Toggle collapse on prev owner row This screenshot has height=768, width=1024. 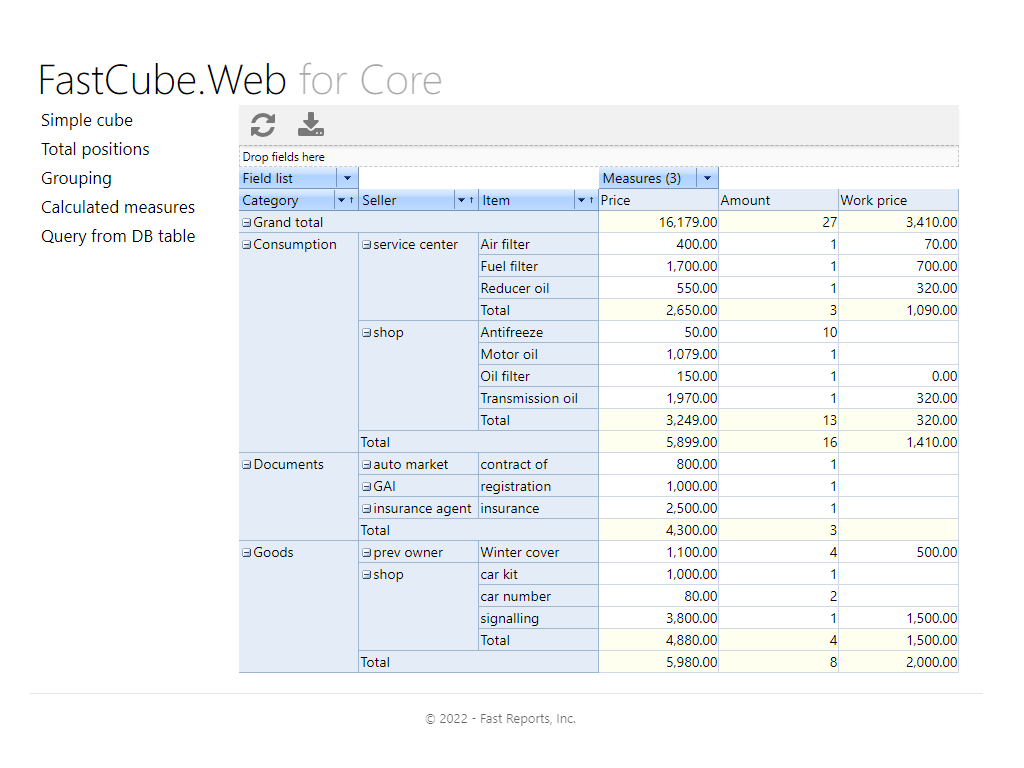tap(367, 553)
